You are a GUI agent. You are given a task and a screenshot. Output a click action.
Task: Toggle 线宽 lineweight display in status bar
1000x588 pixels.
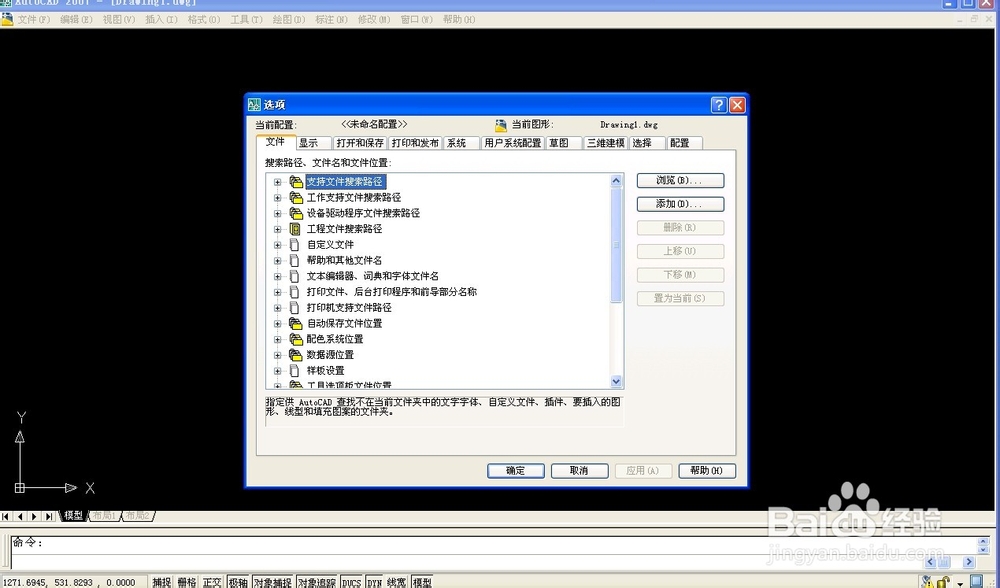click(397, 582)
